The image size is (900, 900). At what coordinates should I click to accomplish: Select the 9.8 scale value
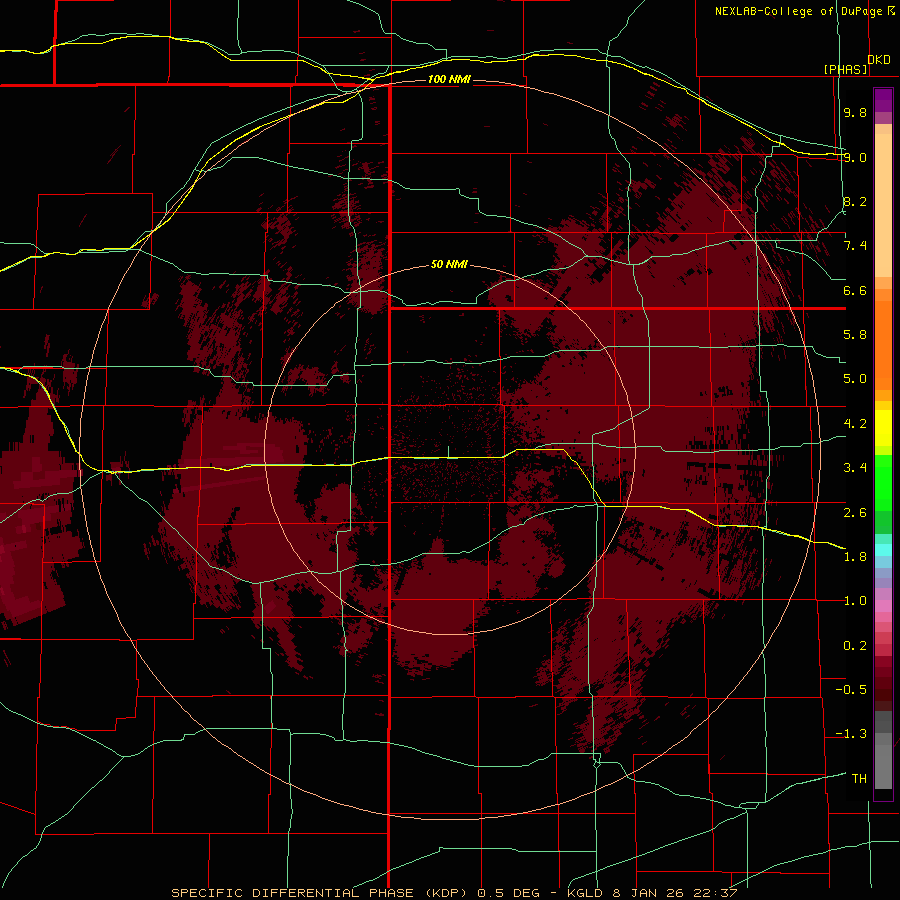click(x=855, y=112)
